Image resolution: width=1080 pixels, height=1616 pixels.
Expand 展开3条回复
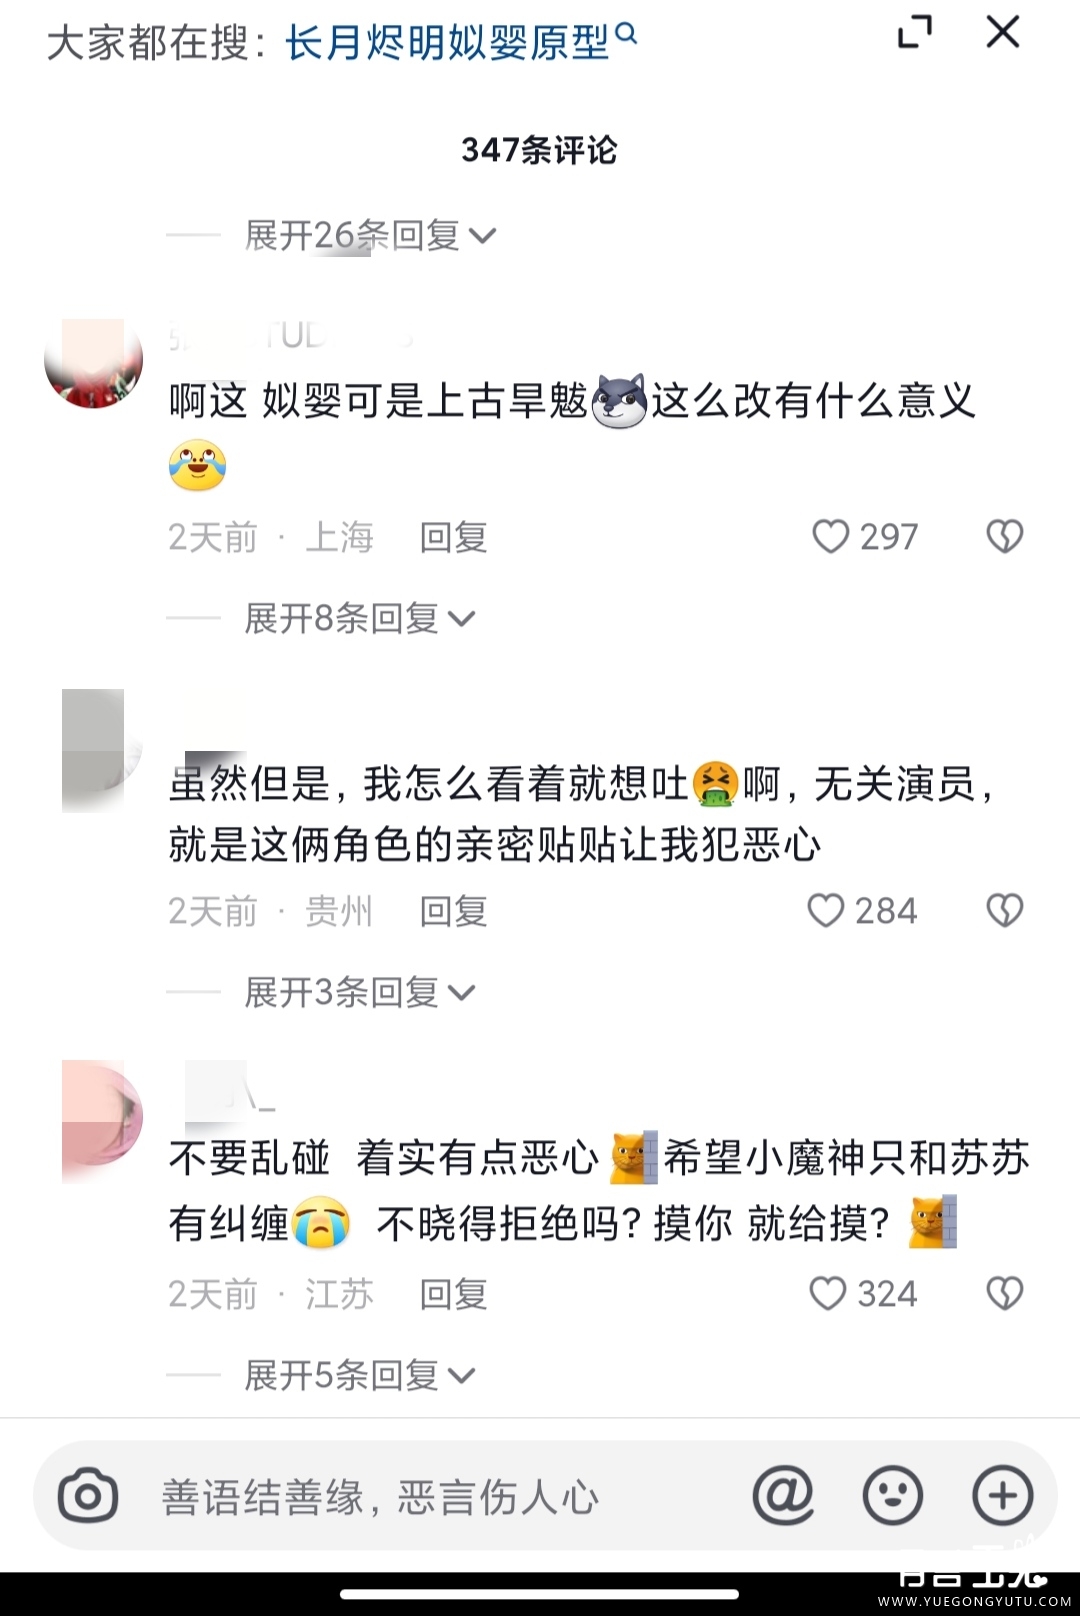click(x=360, y=993)
